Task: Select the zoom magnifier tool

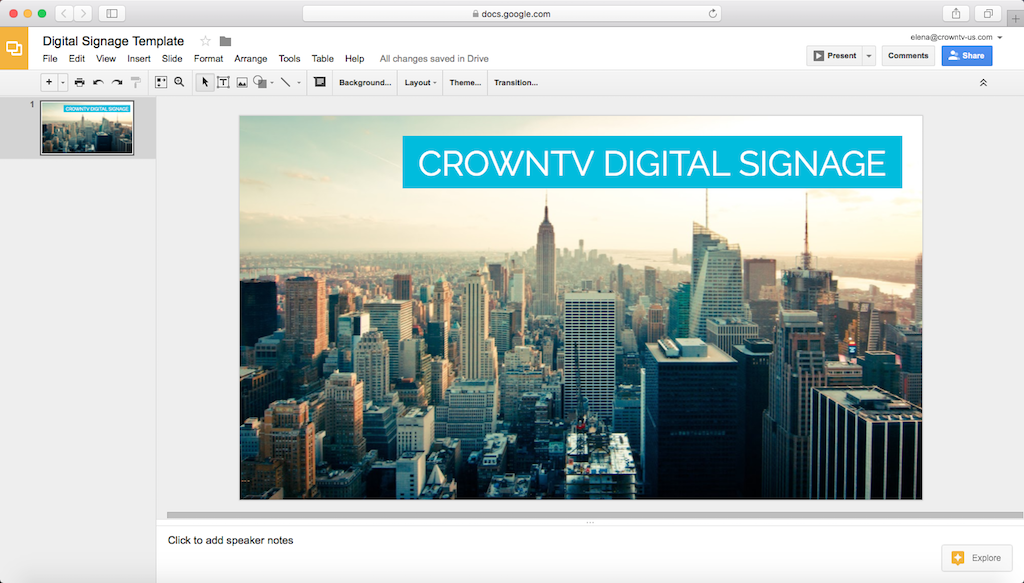Action: [179, 82]
